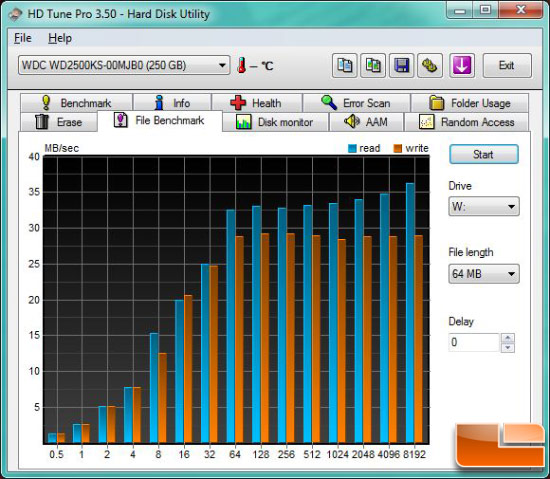Click inside the Delay input field
Viewport: 550px width, 479px height.
tap(474, 342)
